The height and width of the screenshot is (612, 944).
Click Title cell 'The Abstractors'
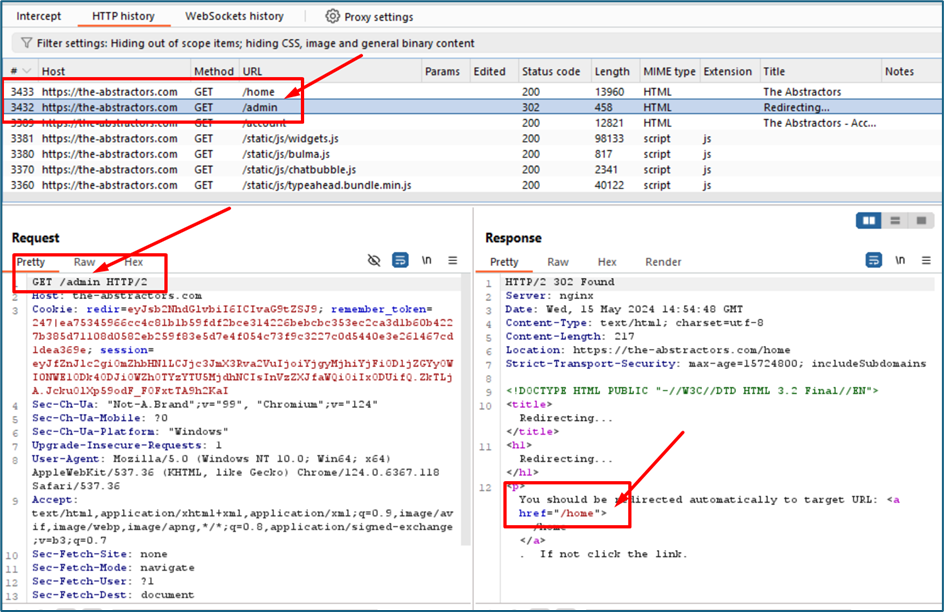(x=802, y=91)
